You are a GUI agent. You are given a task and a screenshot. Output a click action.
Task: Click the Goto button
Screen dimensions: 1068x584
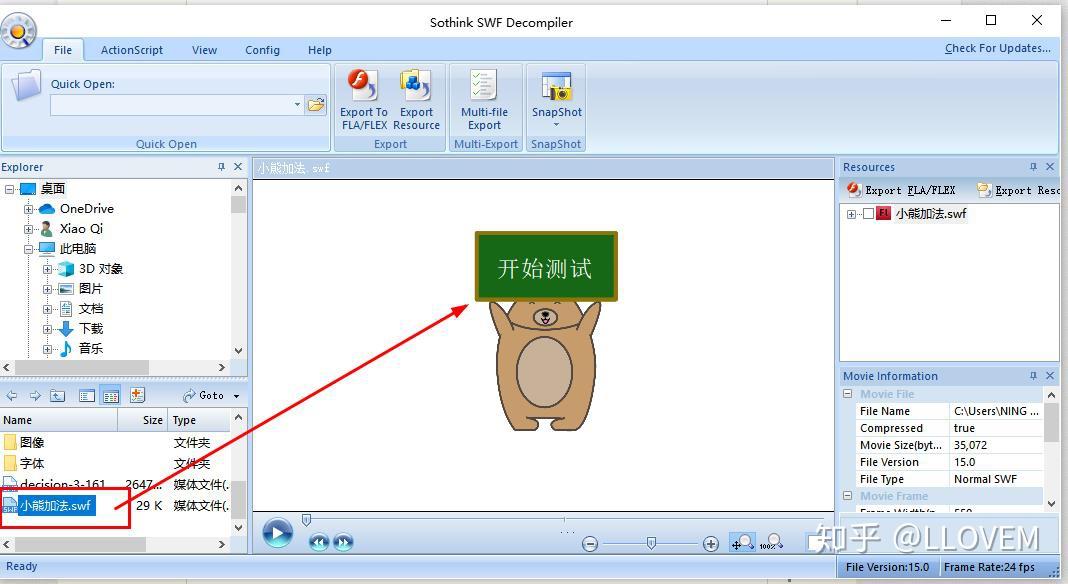click(204, 396)
